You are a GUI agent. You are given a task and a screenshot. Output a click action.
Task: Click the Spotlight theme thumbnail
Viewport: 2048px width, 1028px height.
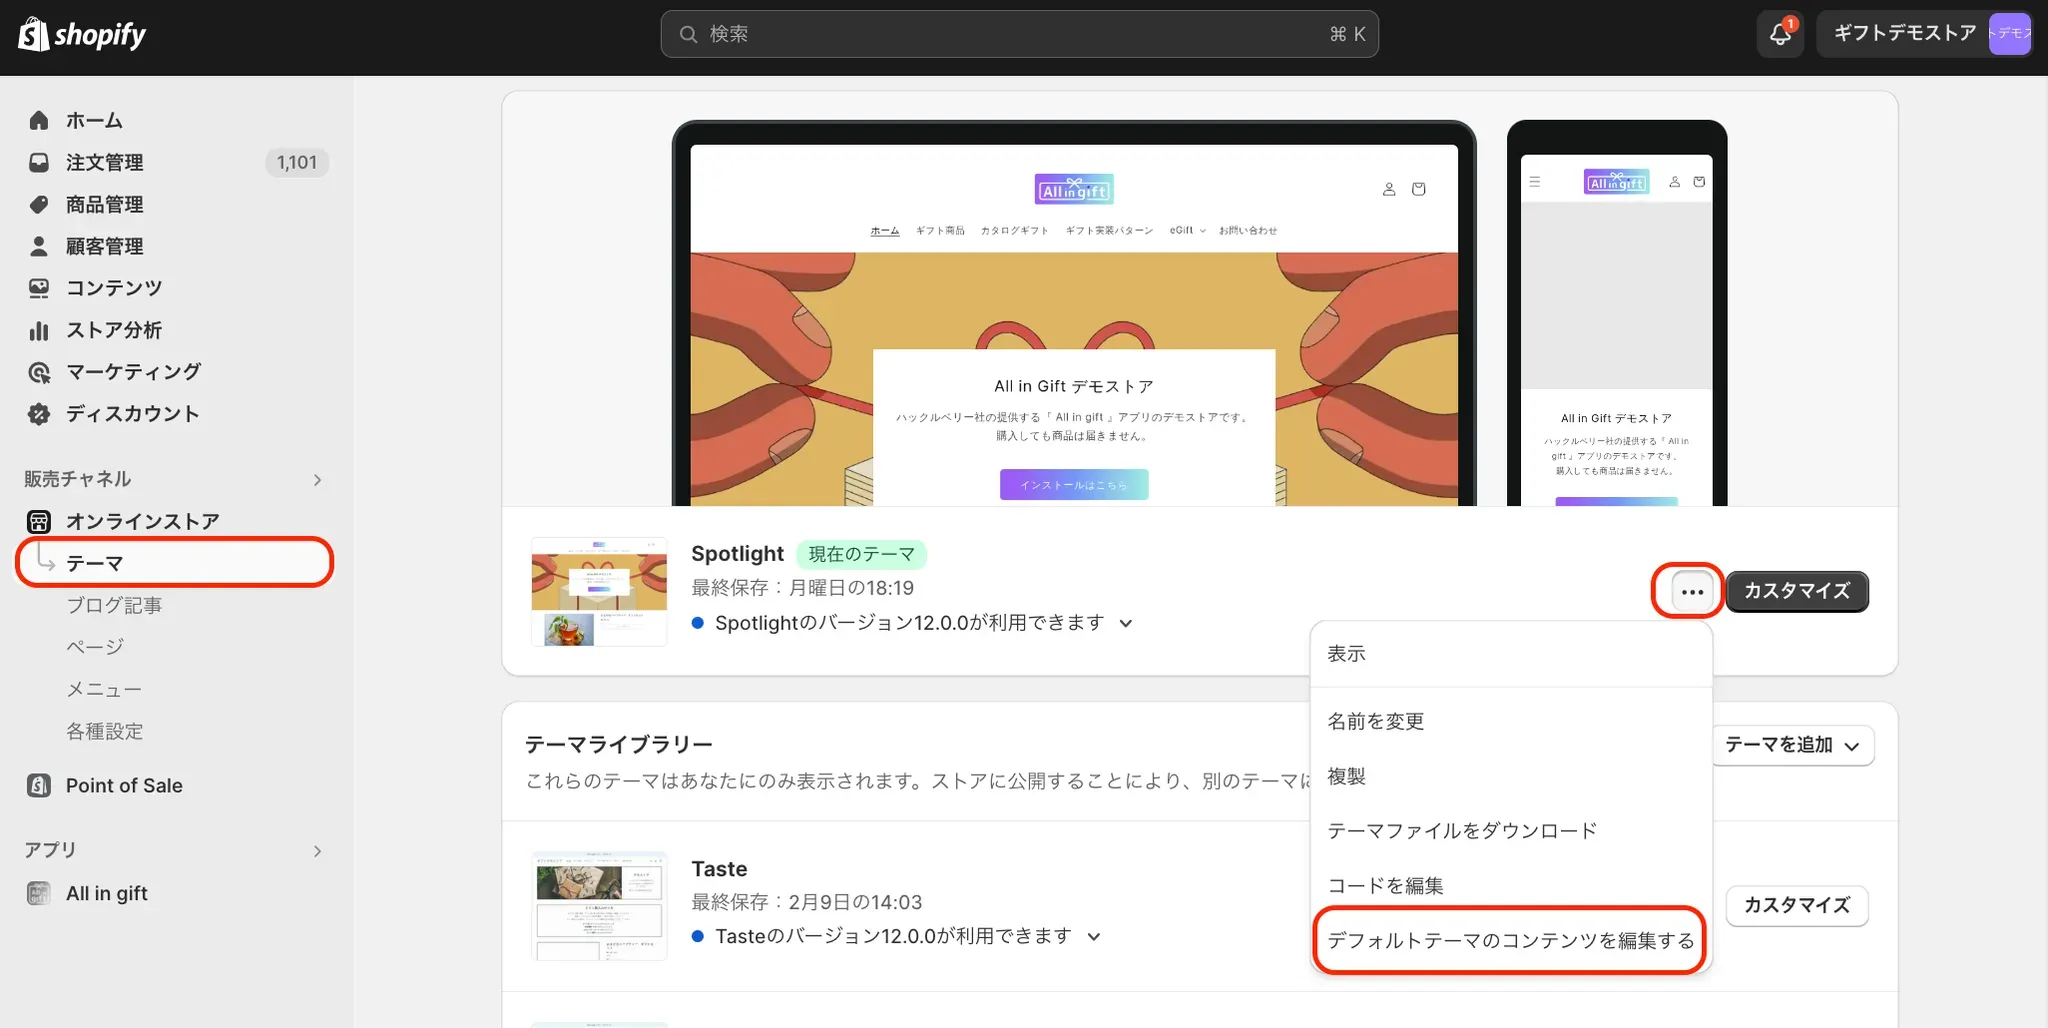point(599,592)
